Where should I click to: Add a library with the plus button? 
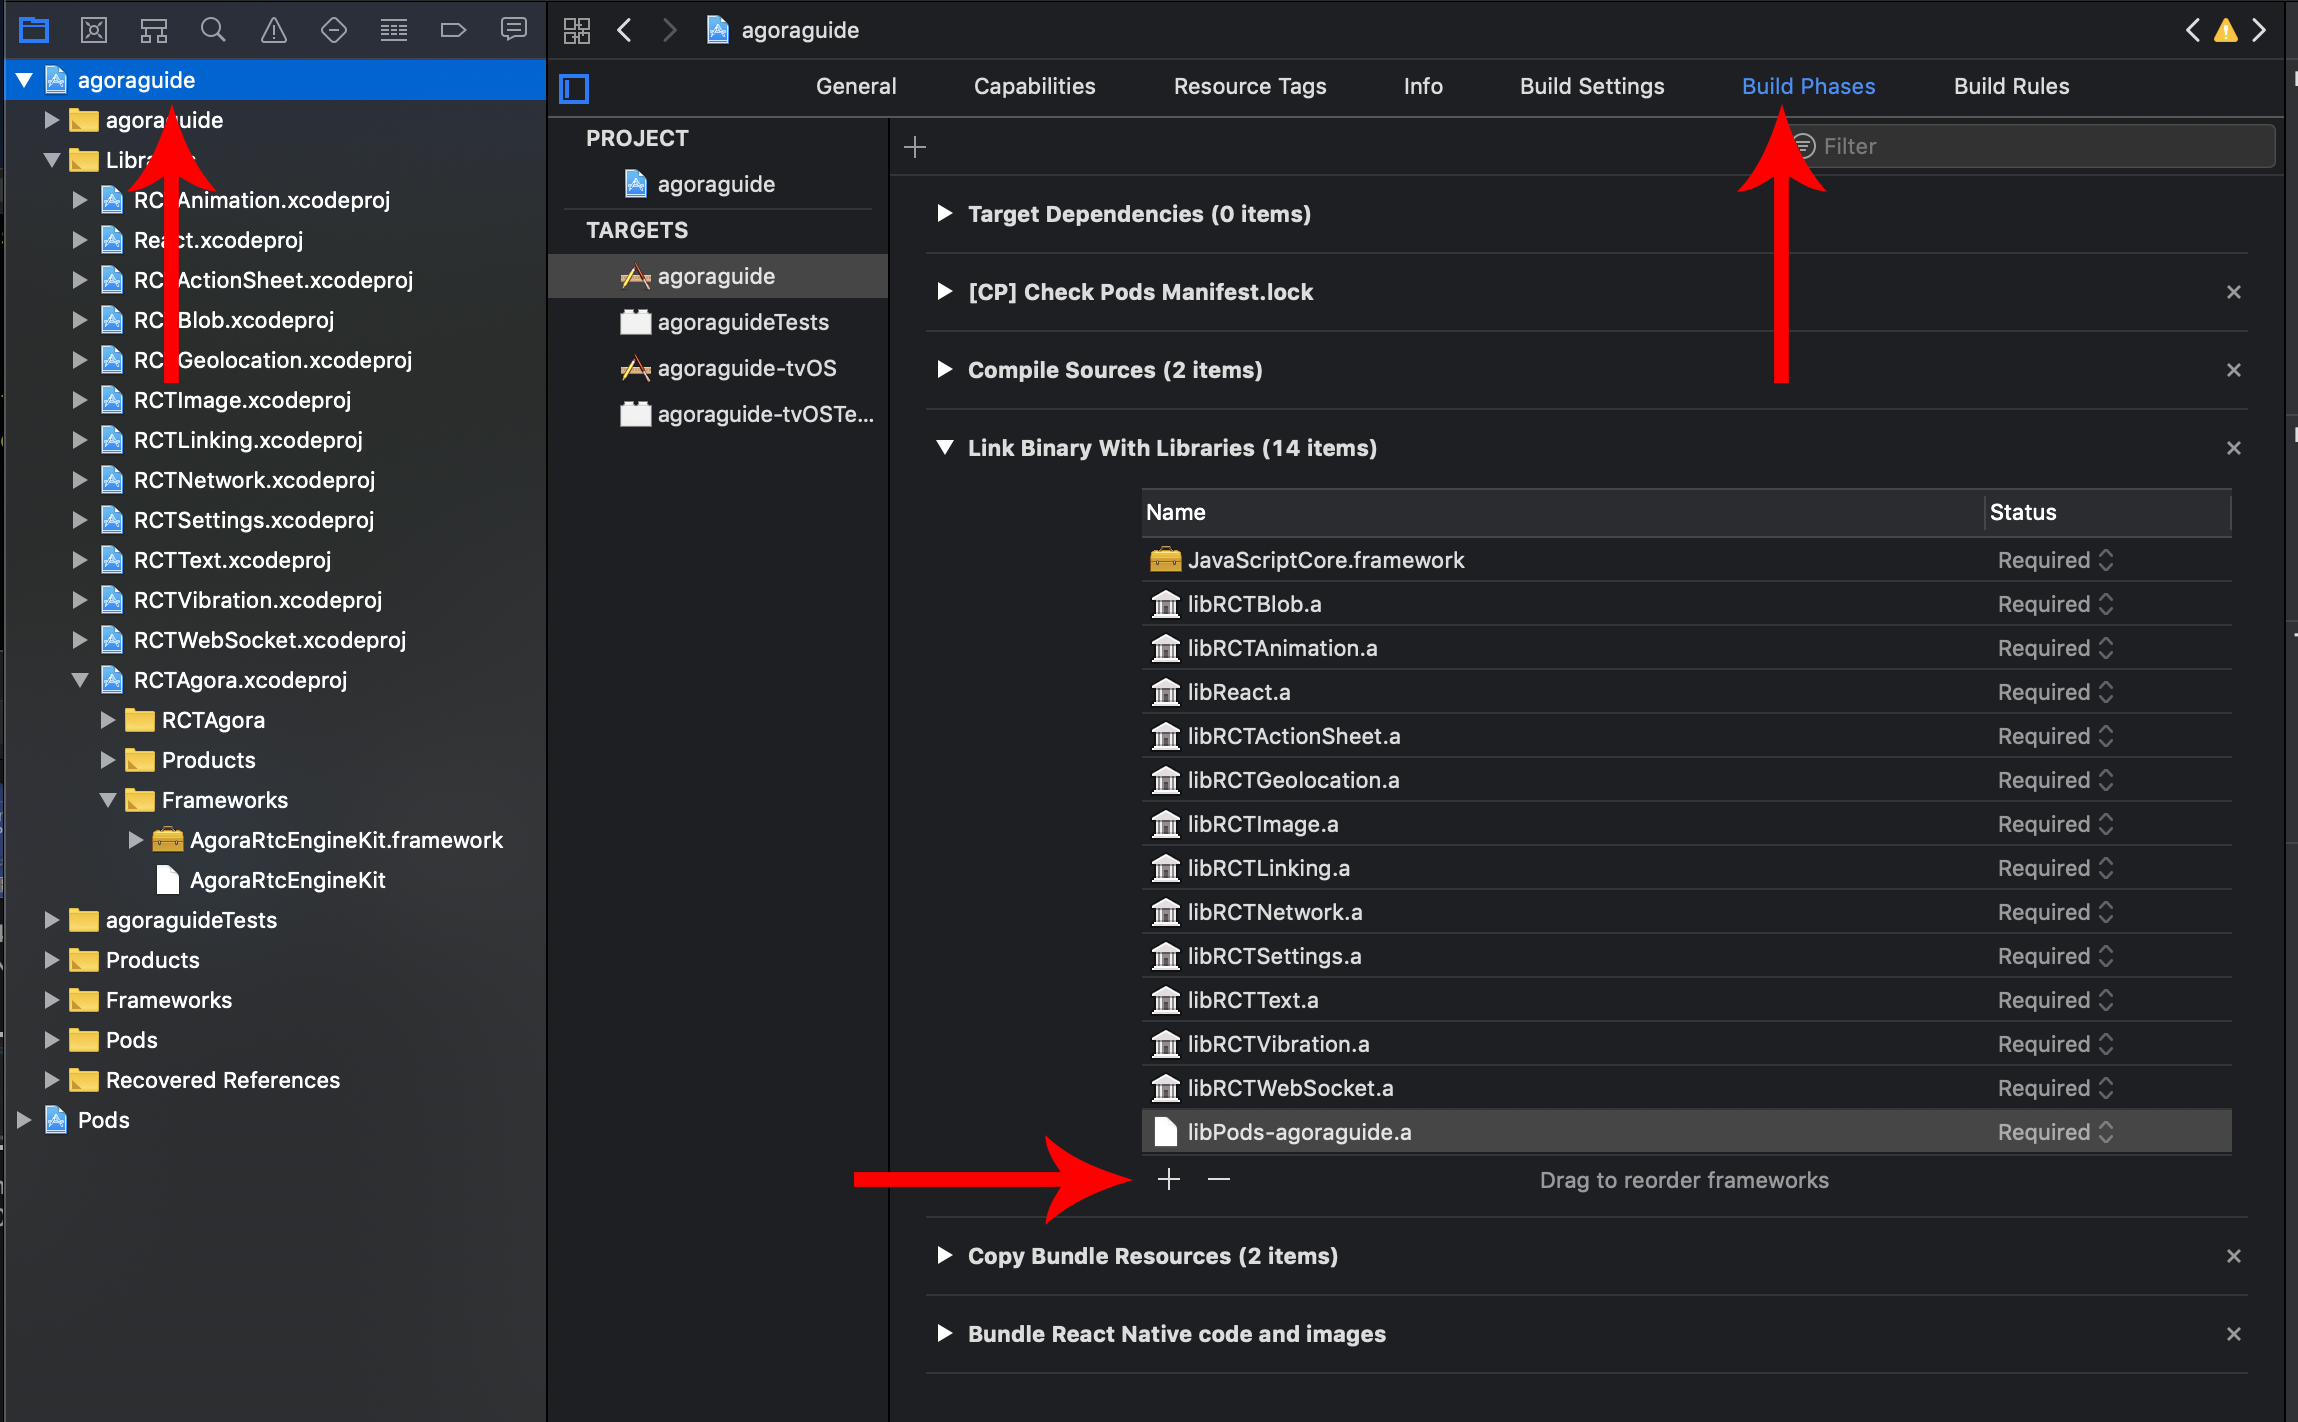(x=1168, y=1180)
